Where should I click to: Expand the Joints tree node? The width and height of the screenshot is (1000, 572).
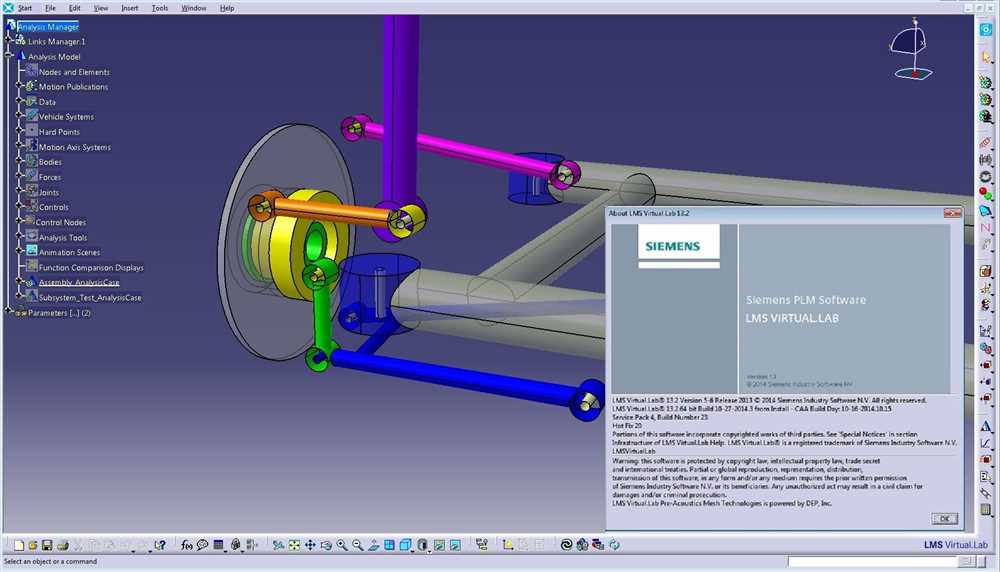[19, 192]
